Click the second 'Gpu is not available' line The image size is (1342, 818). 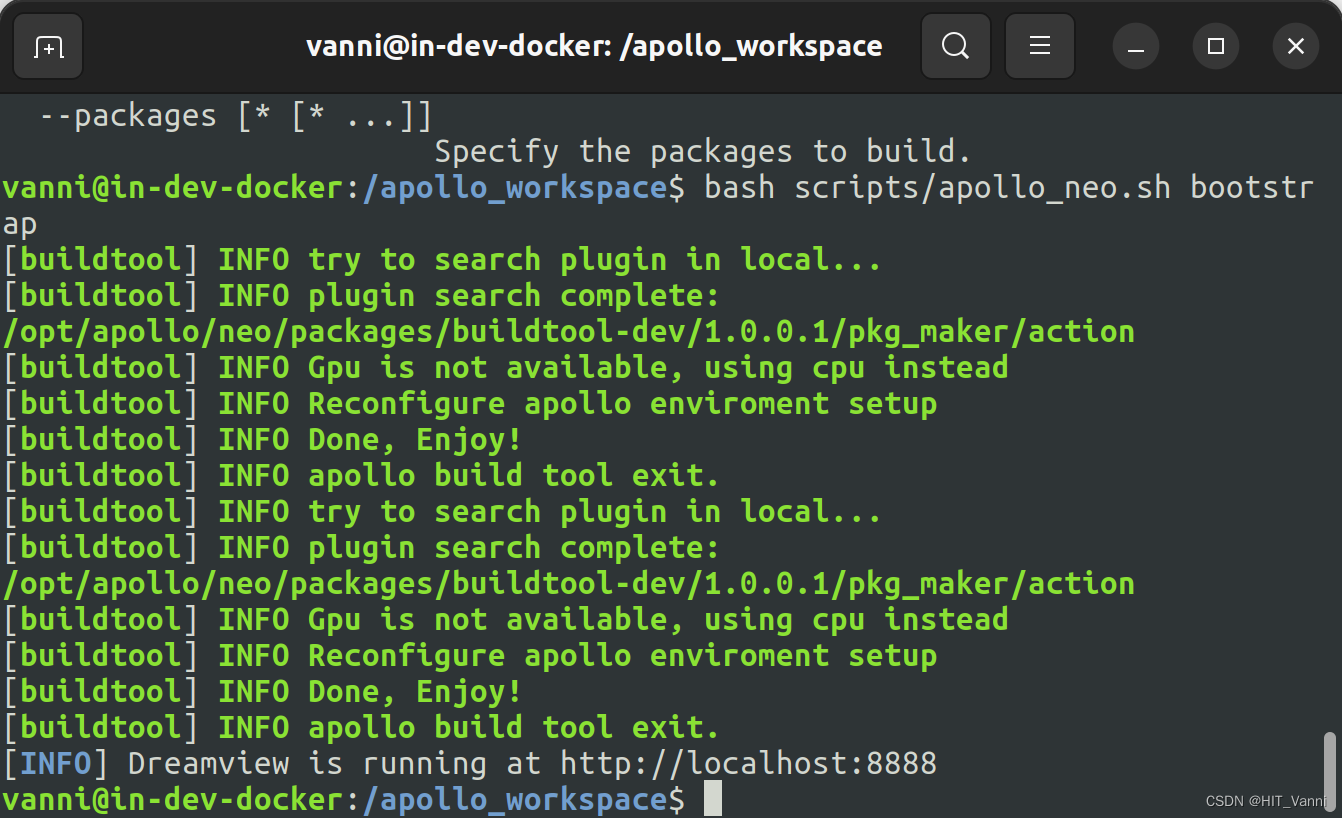click(x=505, y=620)
